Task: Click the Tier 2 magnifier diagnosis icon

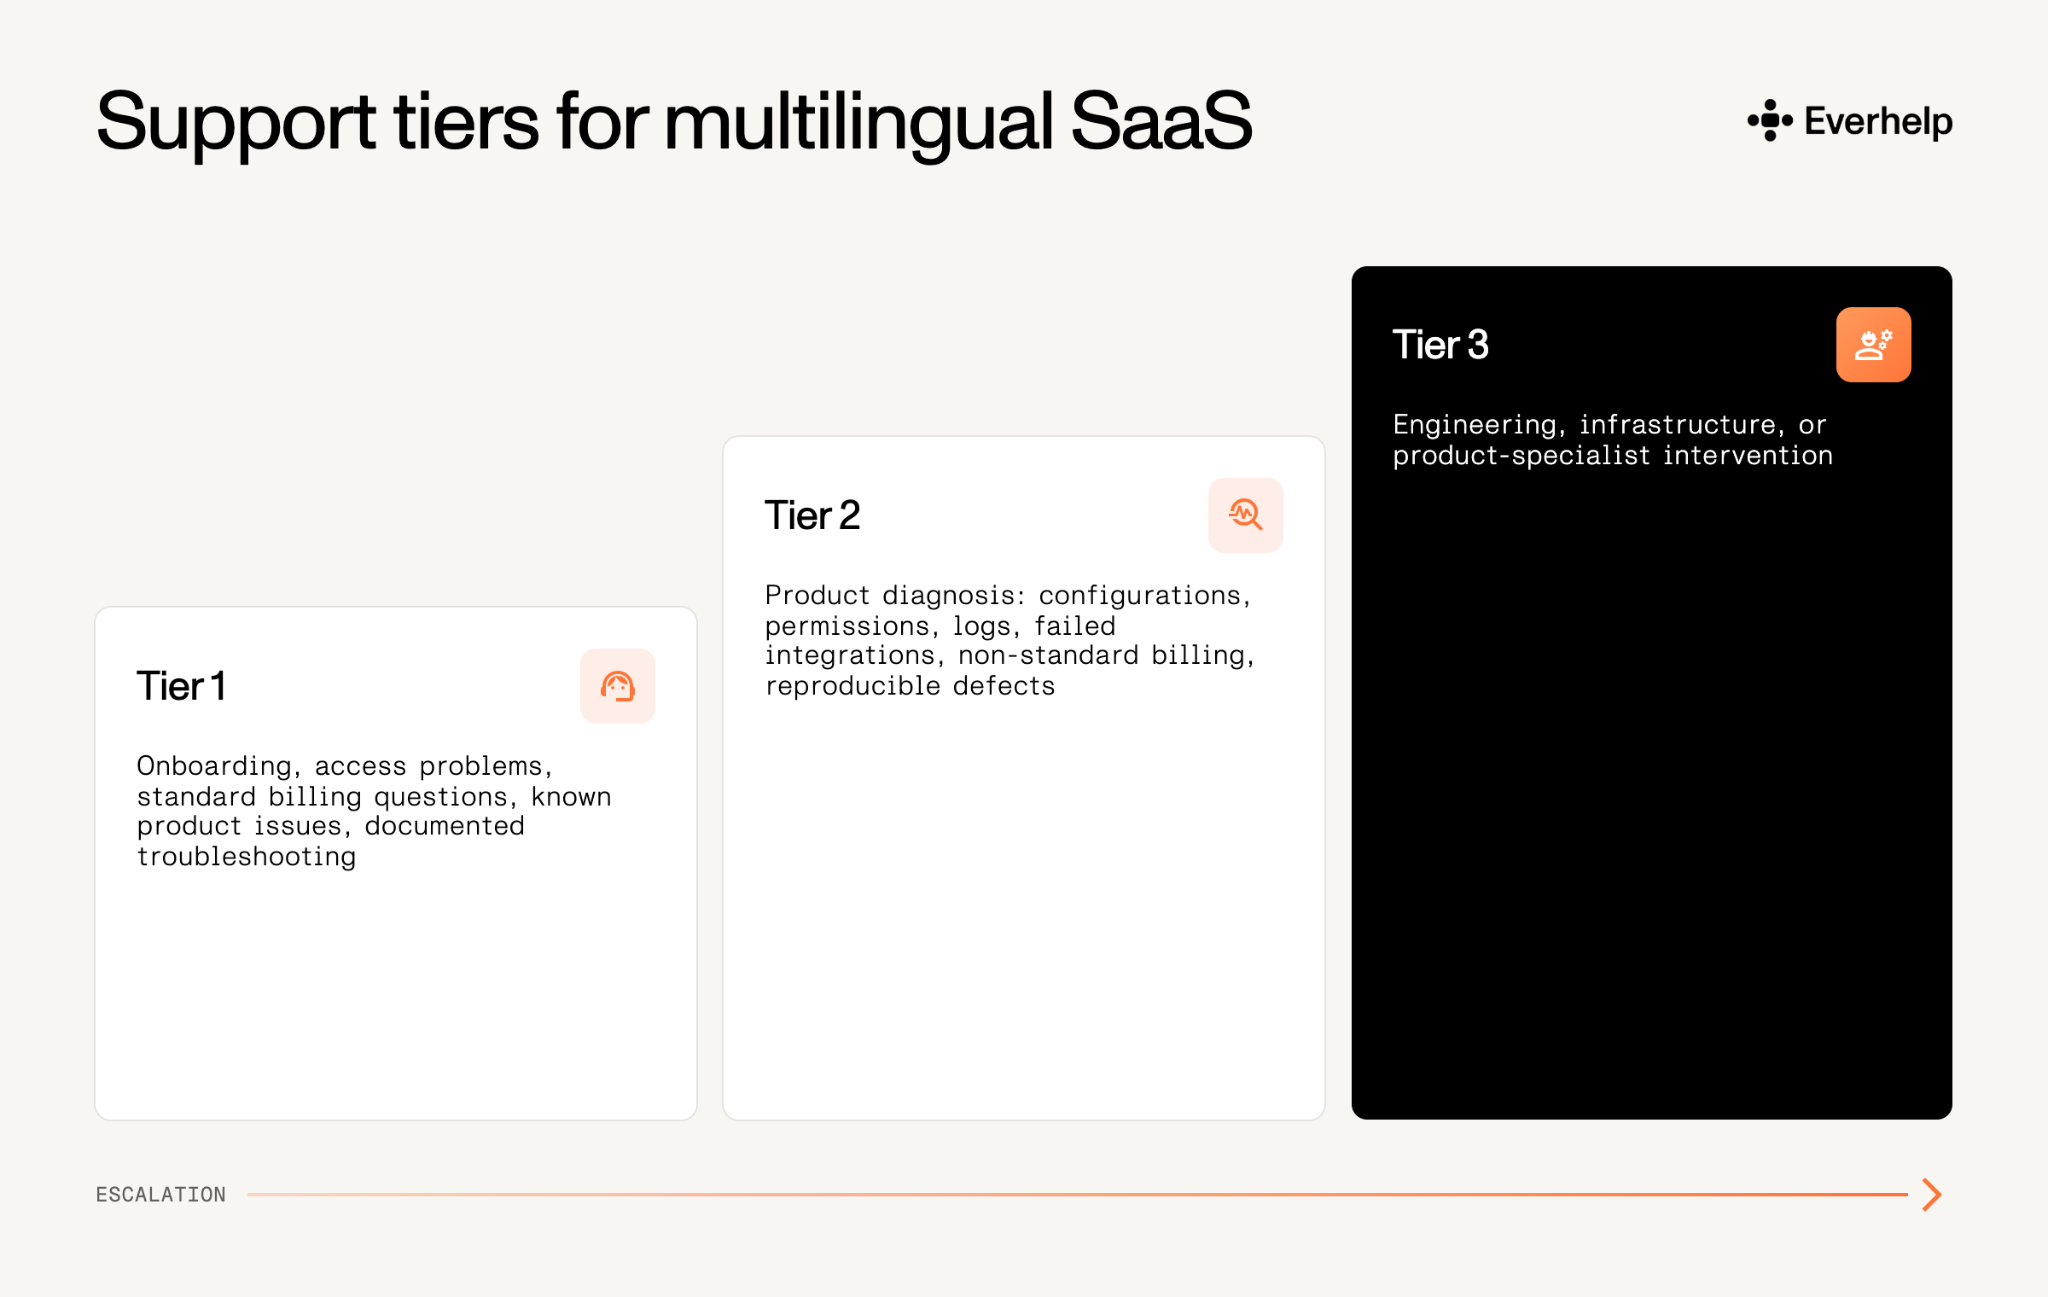Action: pos(1245,515)
